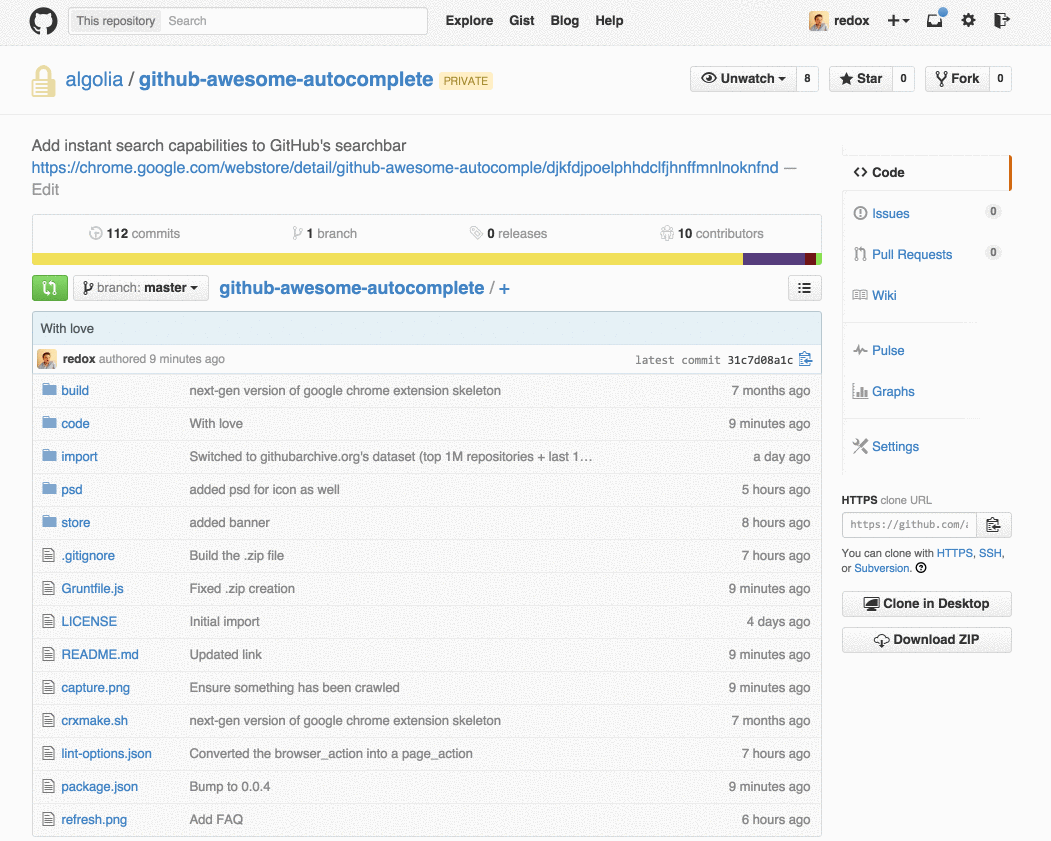Viewport: 1051px width, 841px height.
Task: Open account settings gear icon
Action: point(968,21)
